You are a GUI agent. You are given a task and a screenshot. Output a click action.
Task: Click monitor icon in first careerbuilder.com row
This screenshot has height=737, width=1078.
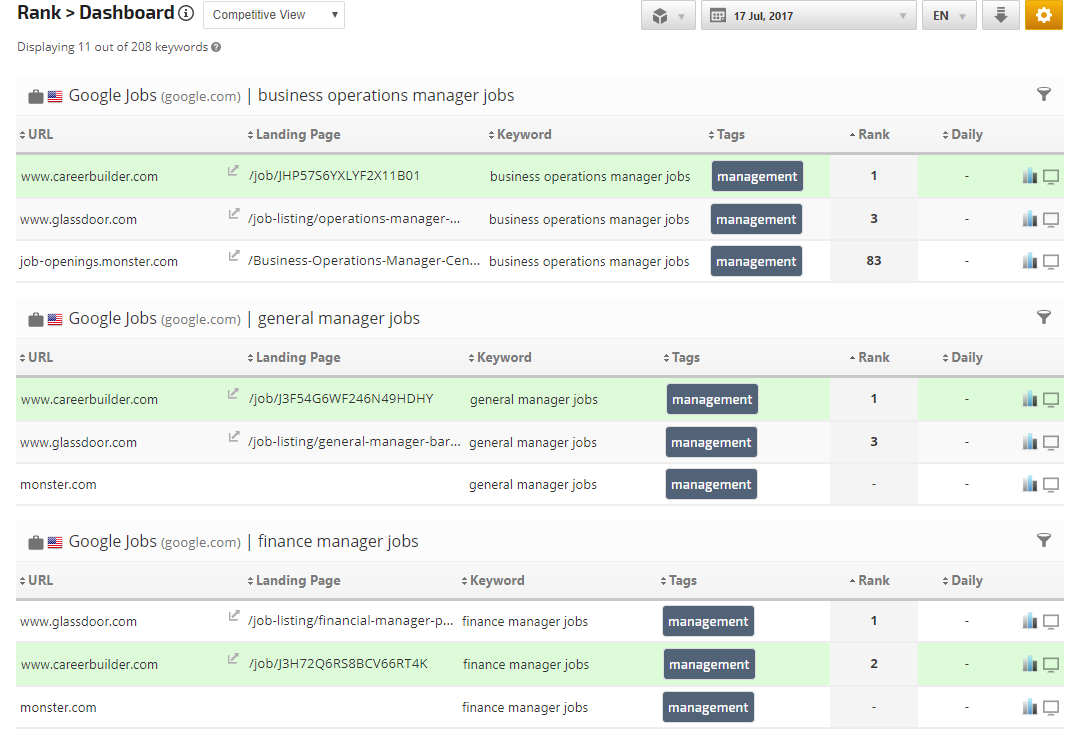point(1051,177)
